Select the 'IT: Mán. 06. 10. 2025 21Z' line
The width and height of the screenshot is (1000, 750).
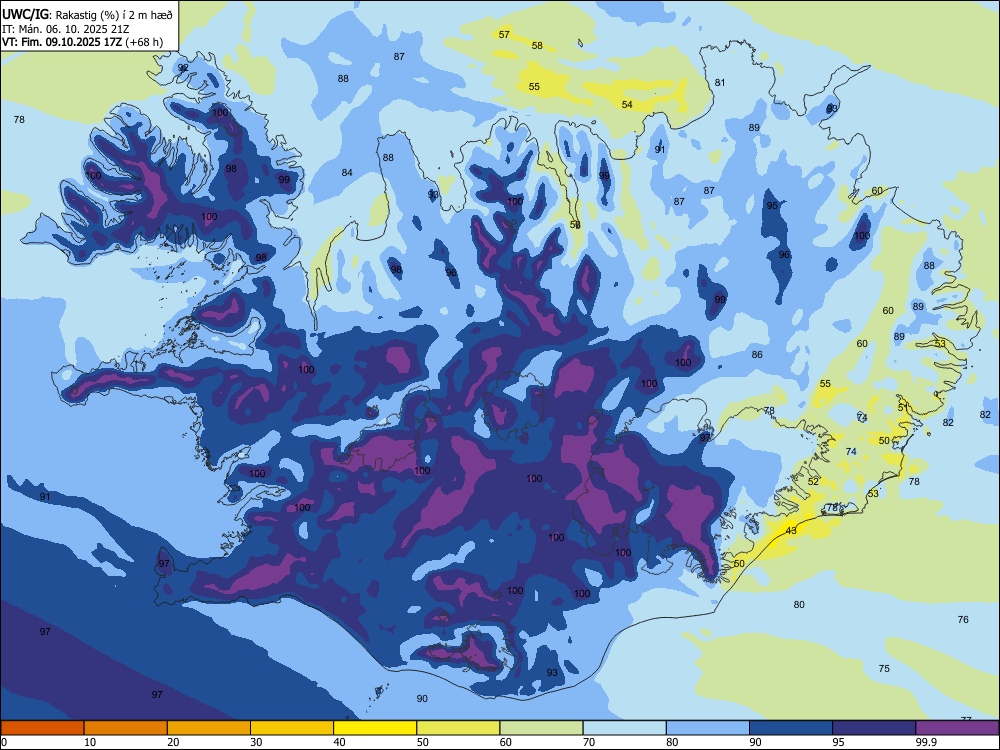(66, 29)
